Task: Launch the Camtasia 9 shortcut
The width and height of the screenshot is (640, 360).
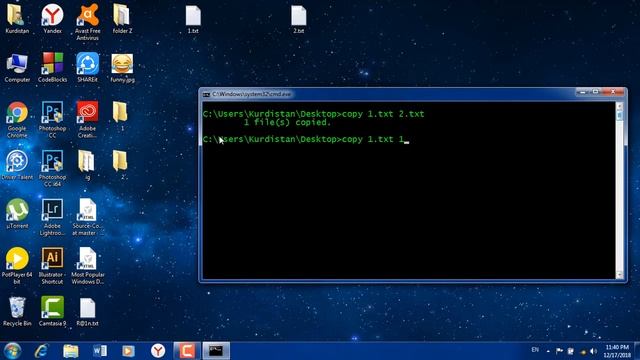Action: click(52, 311)
